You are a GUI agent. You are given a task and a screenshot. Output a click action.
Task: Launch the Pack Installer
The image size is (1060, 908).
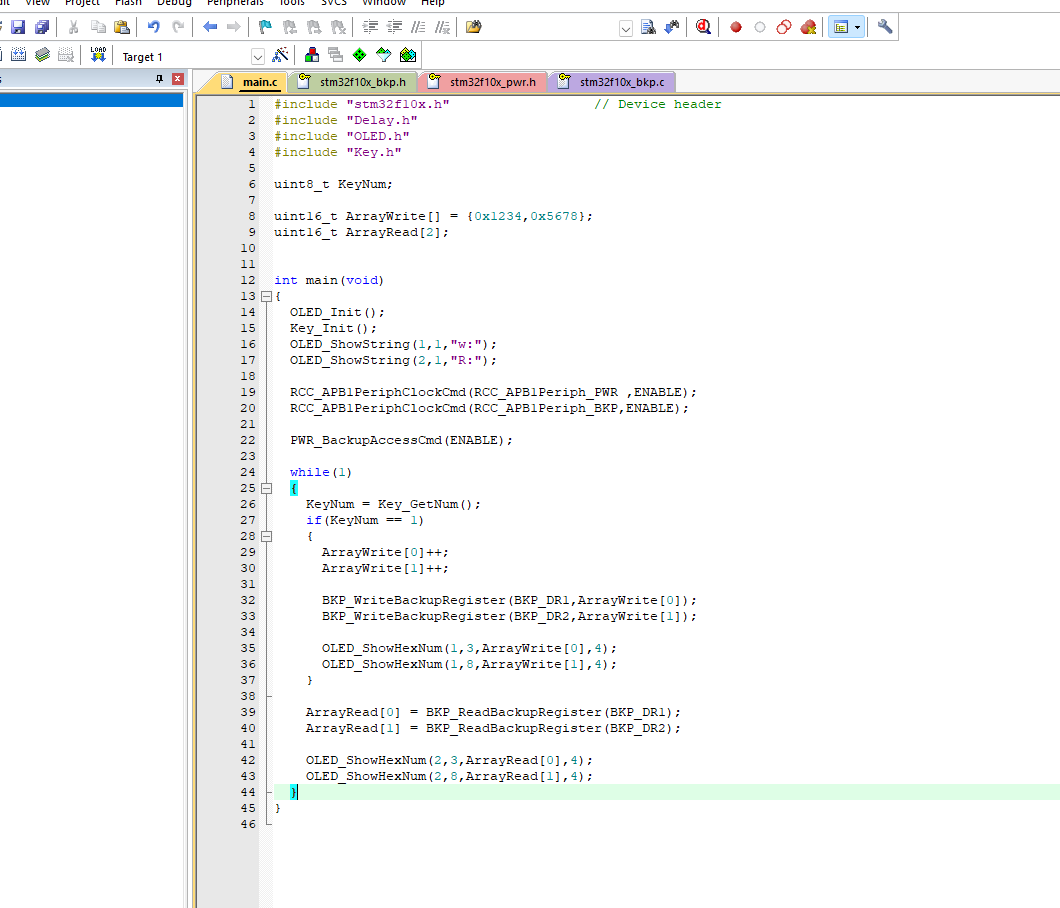tap(408, 55)
